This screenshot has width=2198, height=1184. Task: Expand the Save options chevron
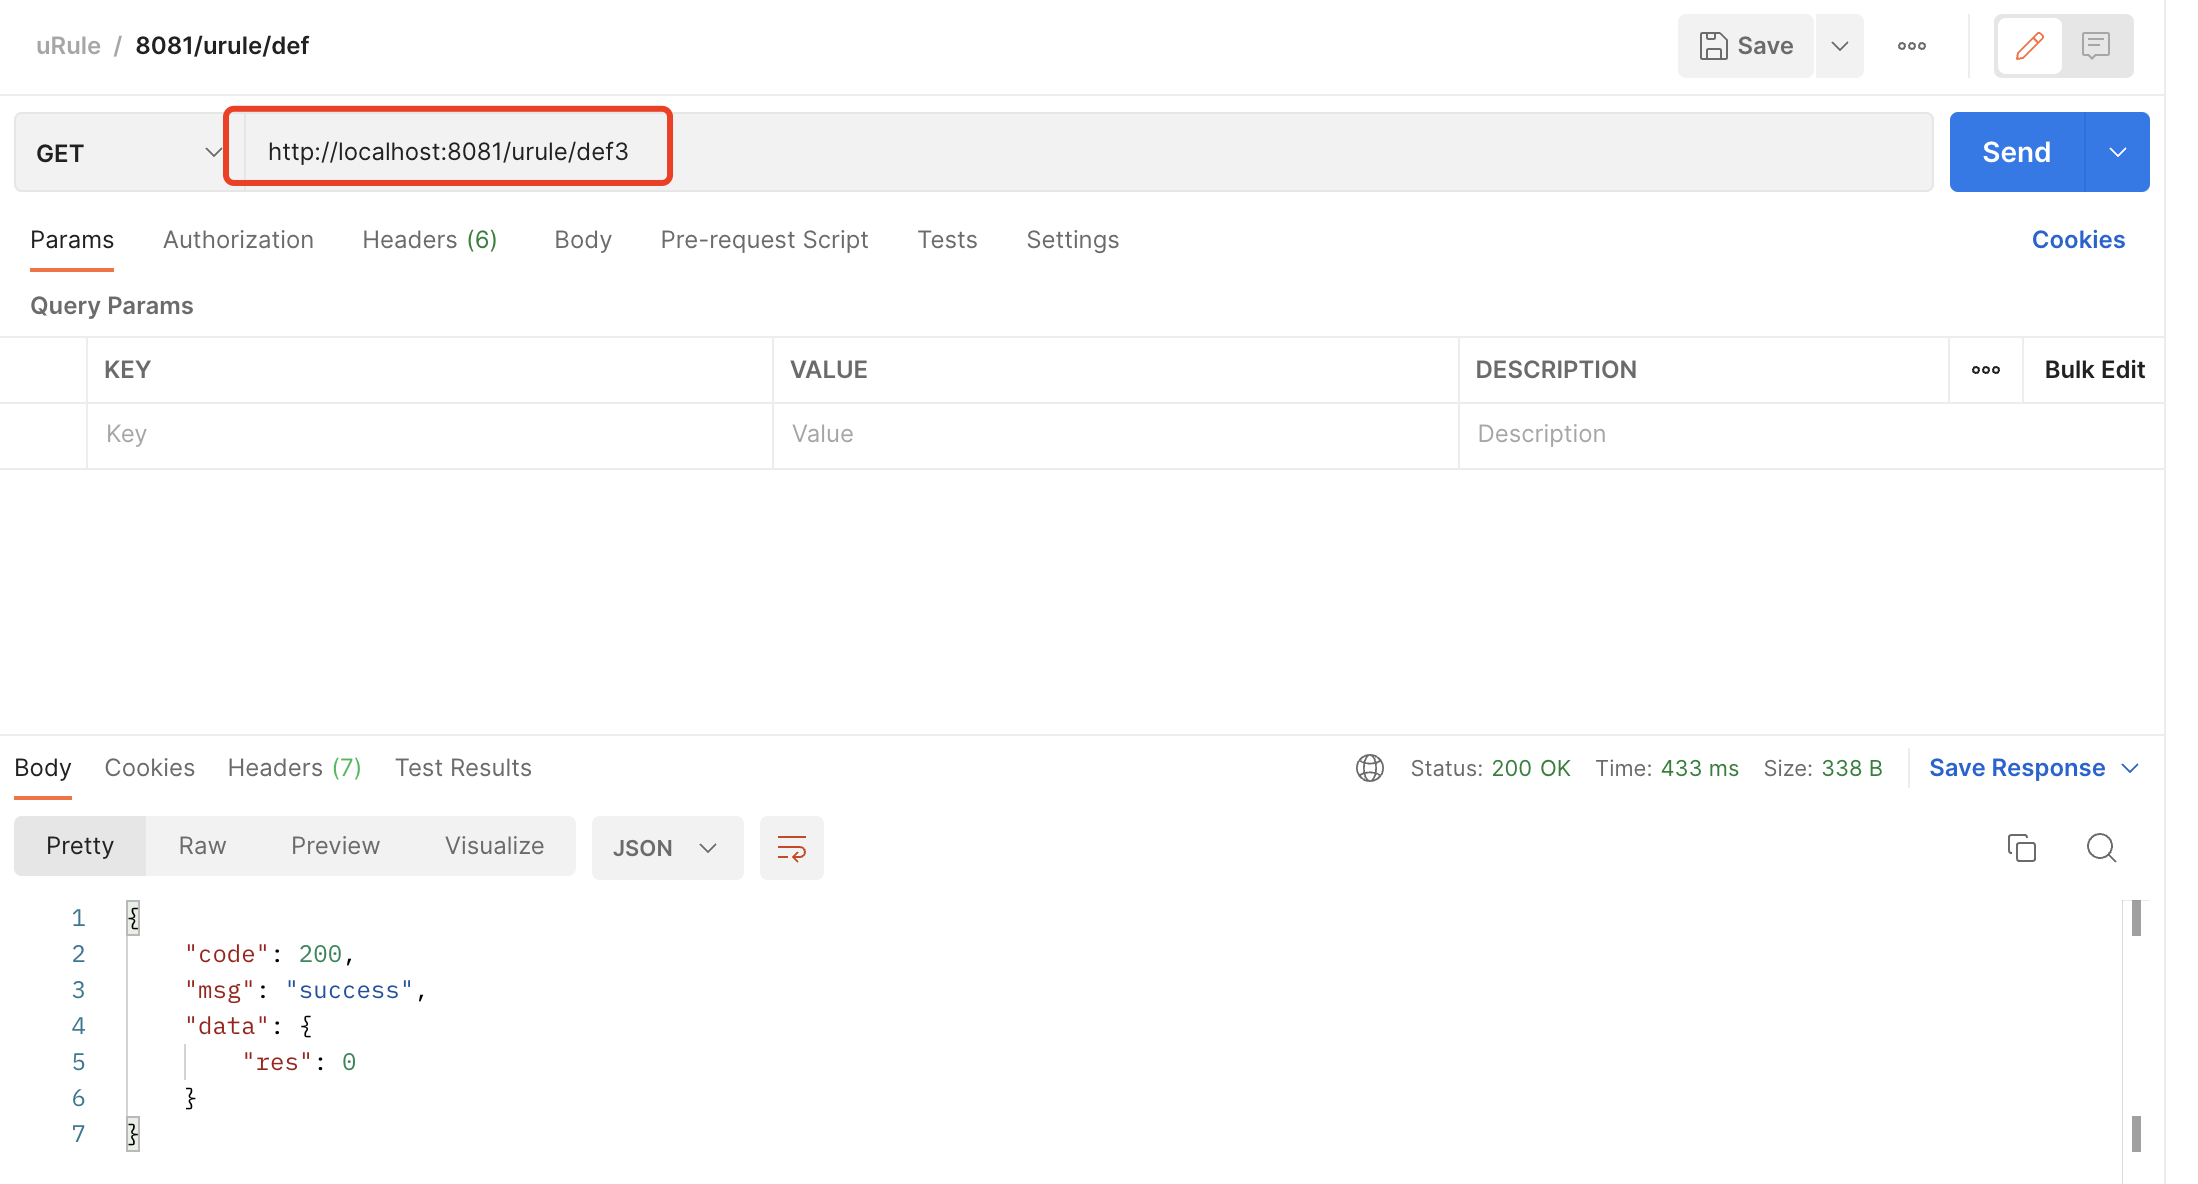[x=1839, y=46]
